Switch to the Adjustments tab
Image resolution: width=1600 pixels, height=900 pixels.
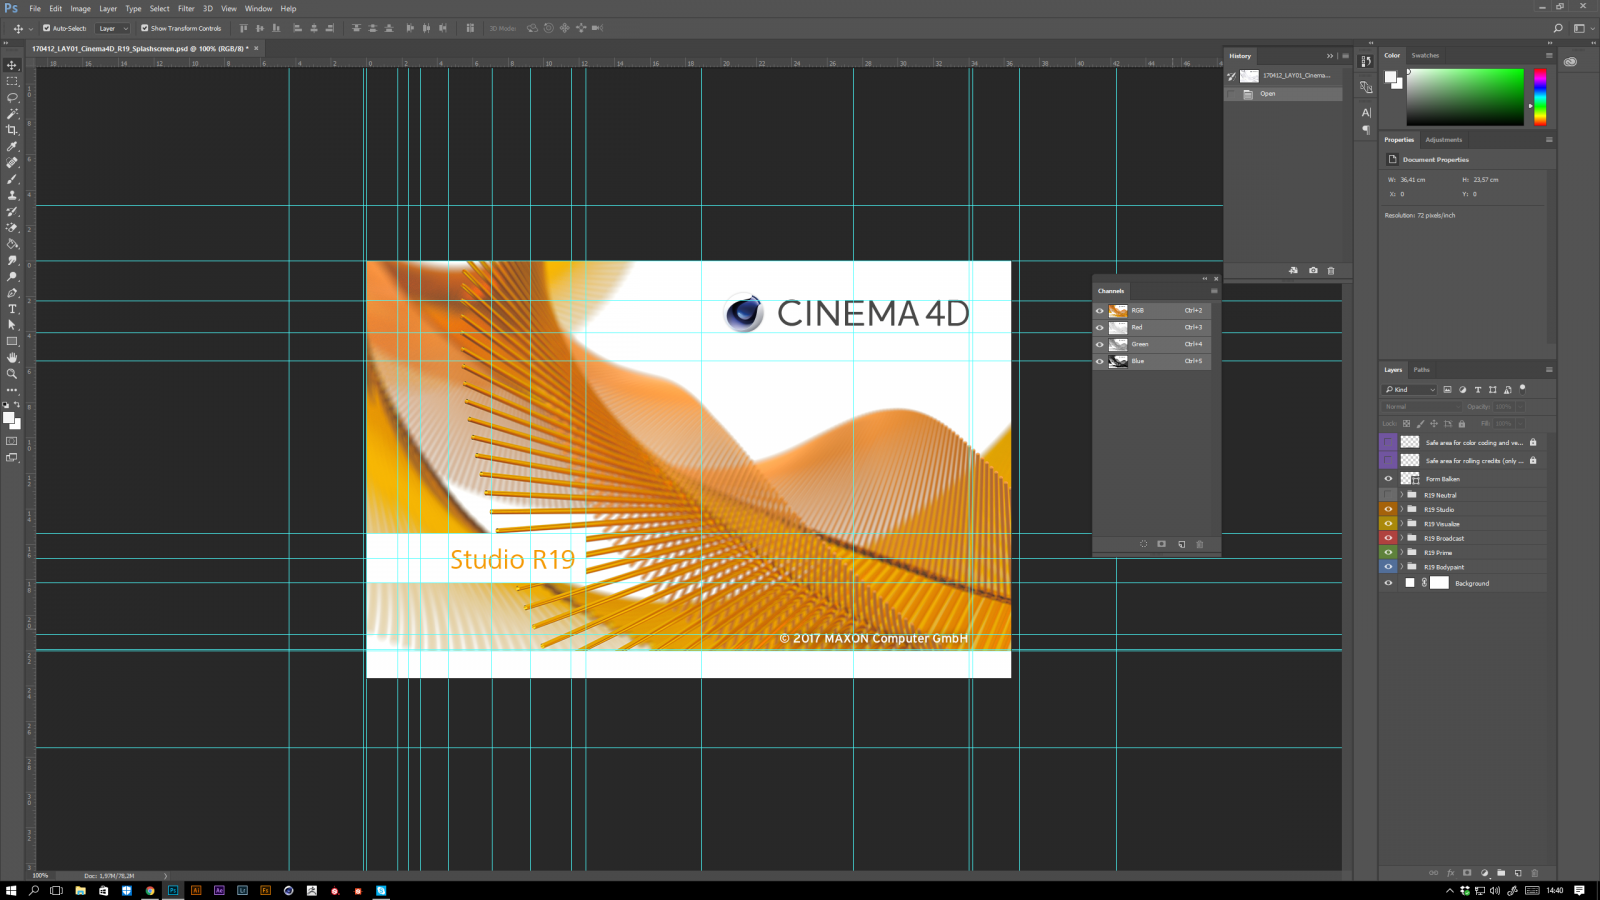(x=1443, y=140)
